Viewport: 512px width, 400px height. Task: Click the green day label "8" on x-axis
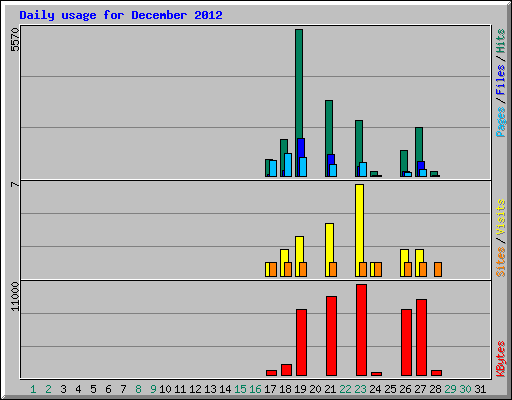[138, 389]
